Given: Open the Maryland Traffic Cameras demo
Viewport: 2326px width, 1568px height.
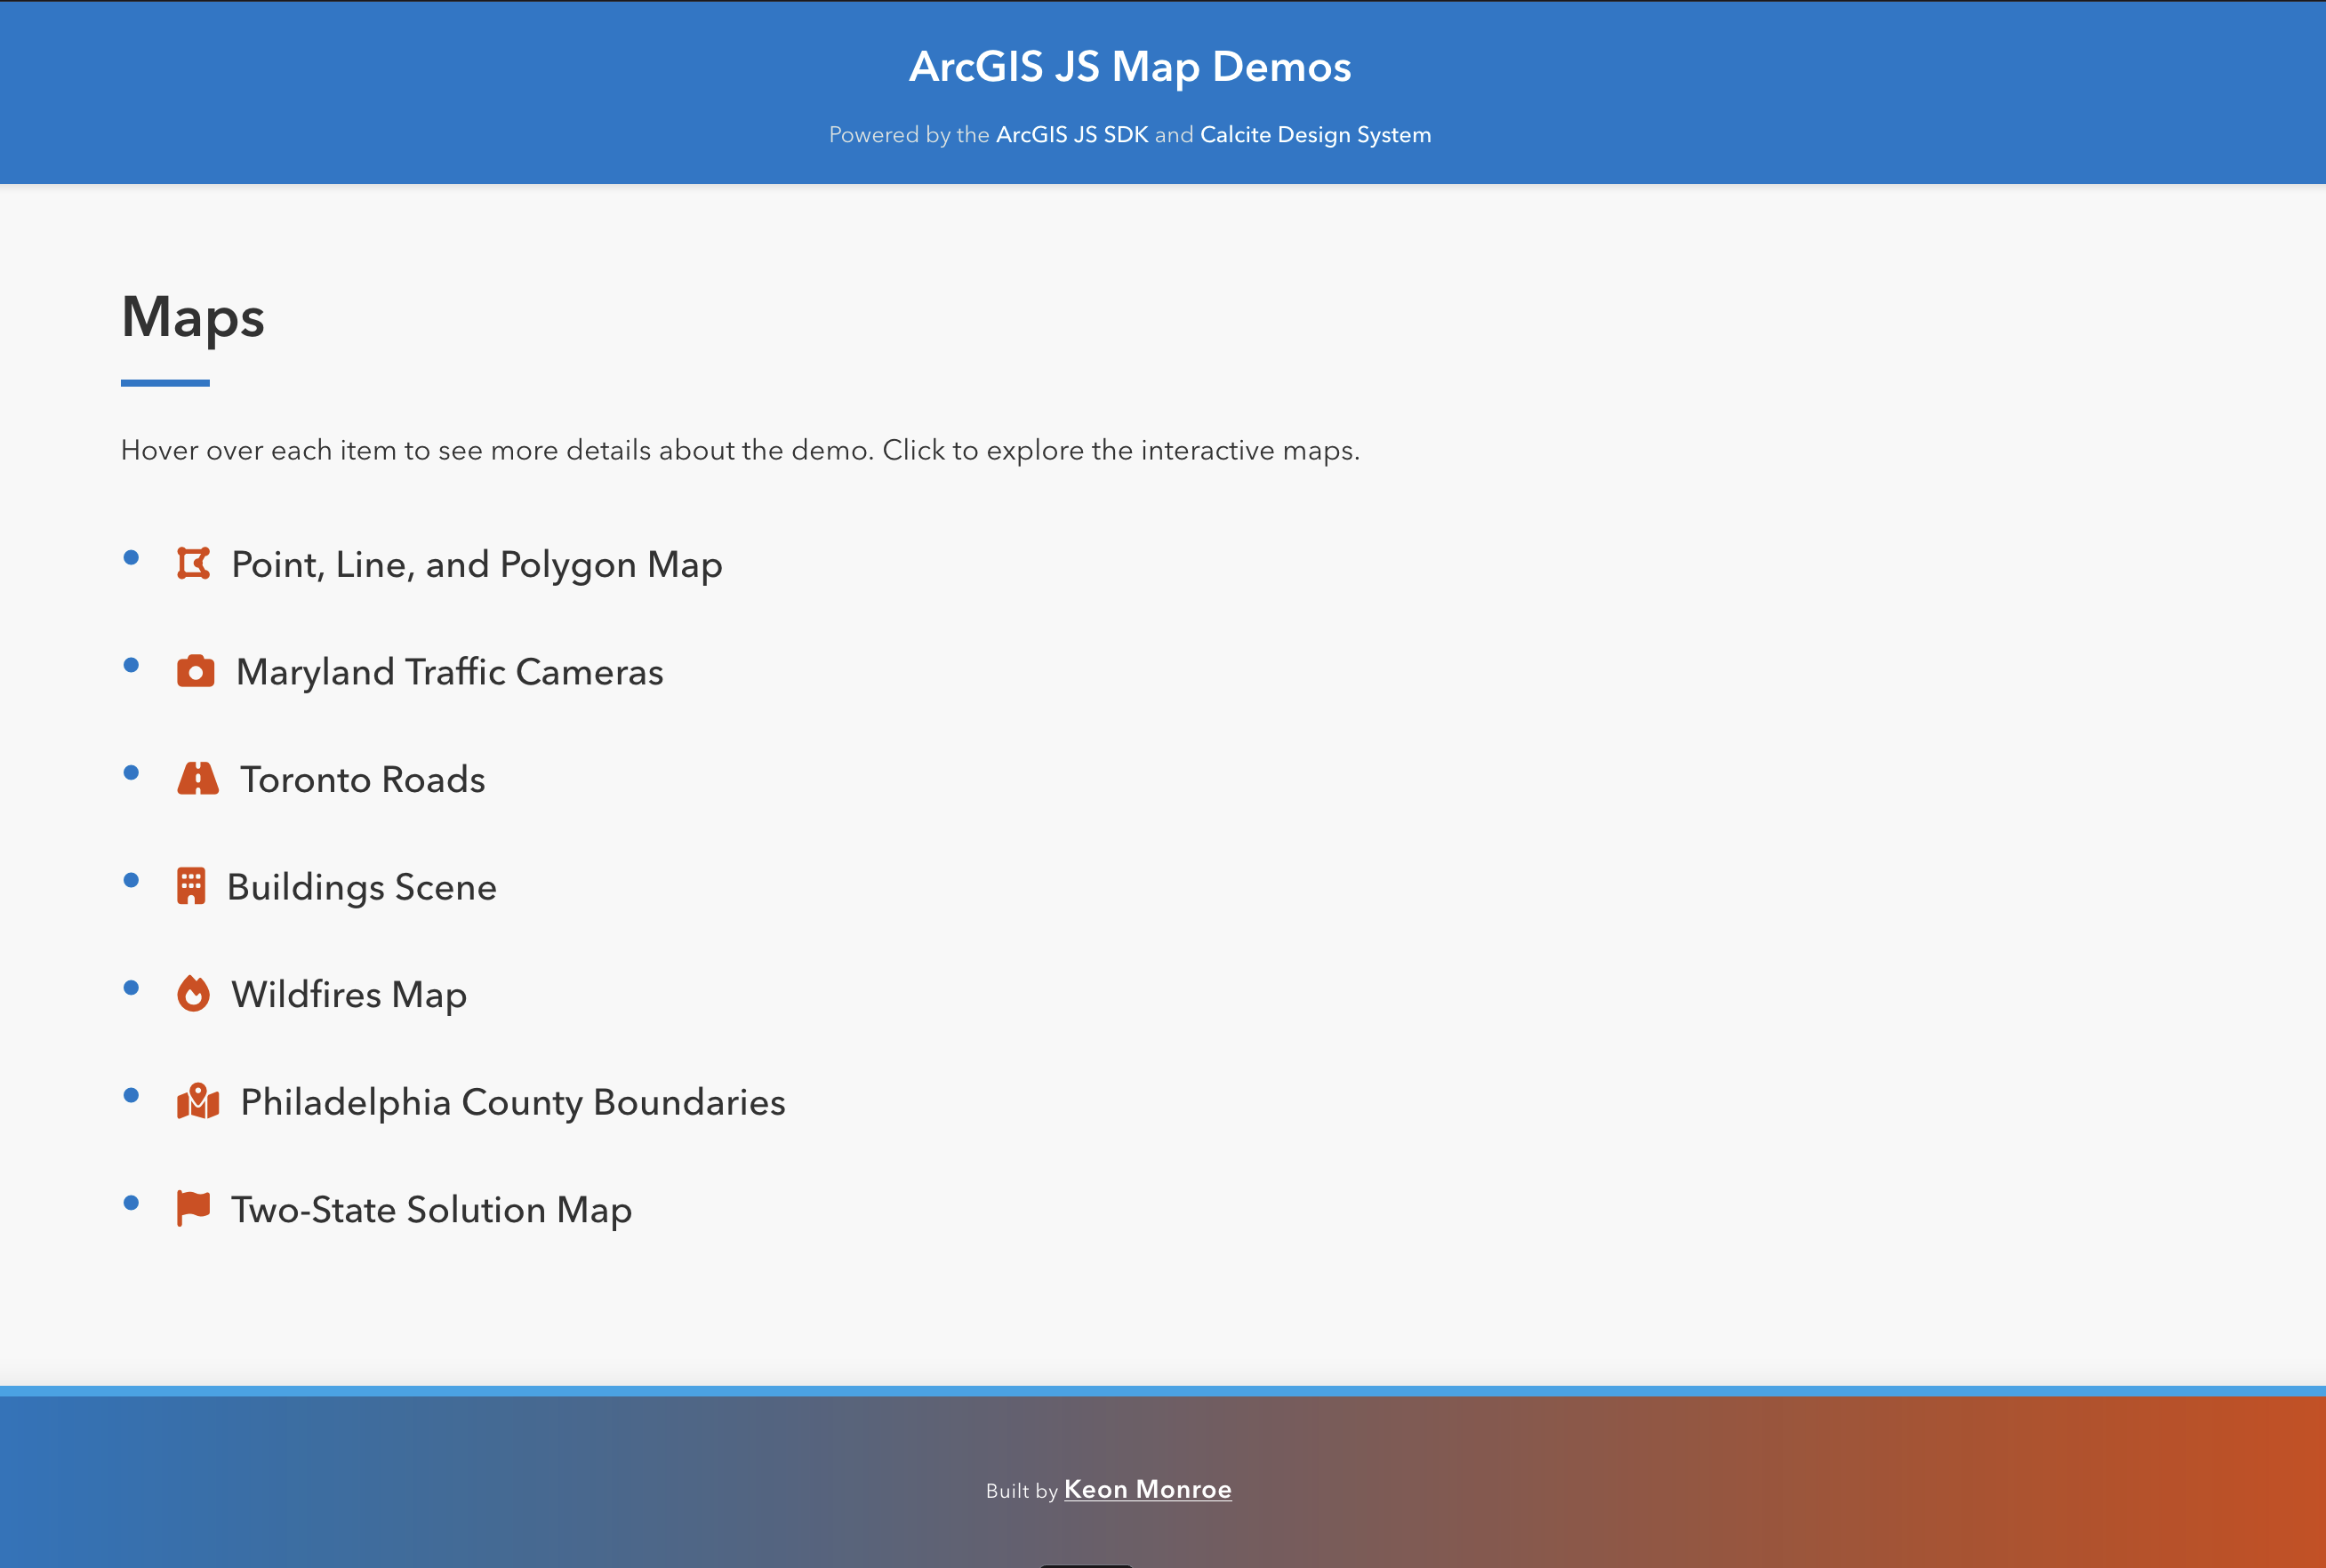Looking at the screenshot, I should 449,672.
